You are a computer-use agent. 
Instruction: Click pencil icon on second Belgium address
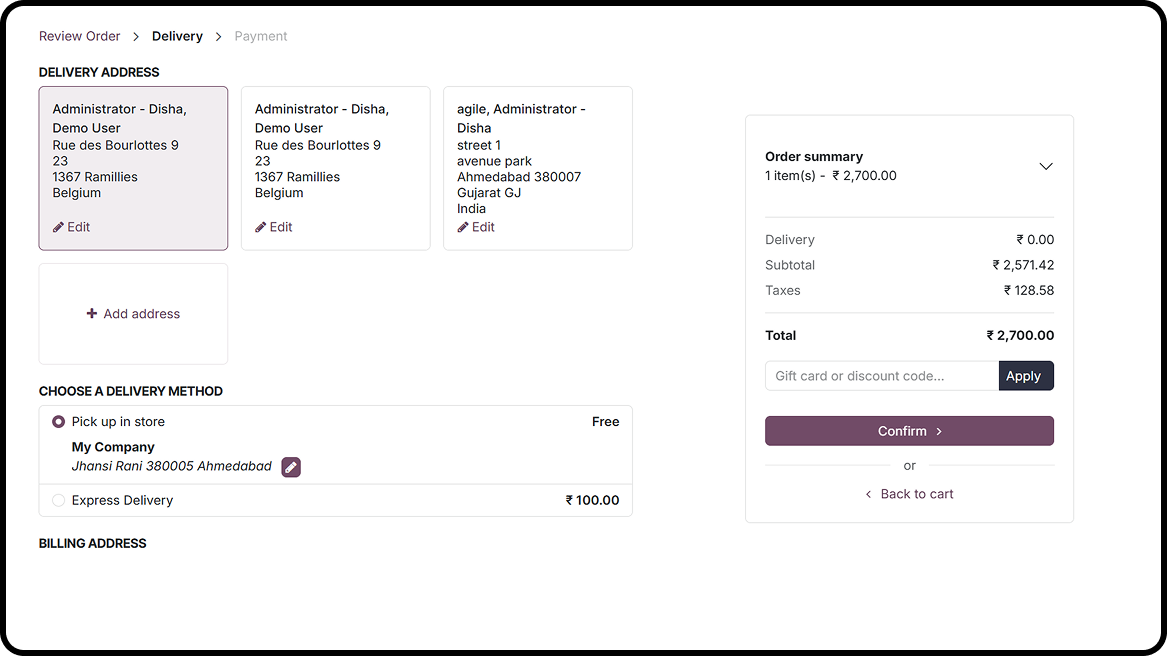click(x=260, y=227)
